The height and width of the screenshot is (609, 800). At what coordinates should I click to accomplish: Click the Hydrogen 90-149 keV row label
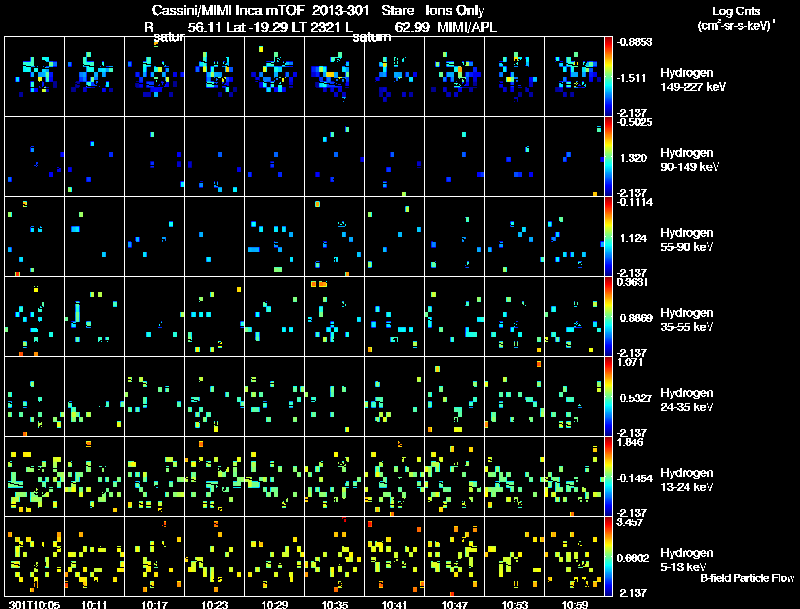pyautogui.click(x=686, y=160)
